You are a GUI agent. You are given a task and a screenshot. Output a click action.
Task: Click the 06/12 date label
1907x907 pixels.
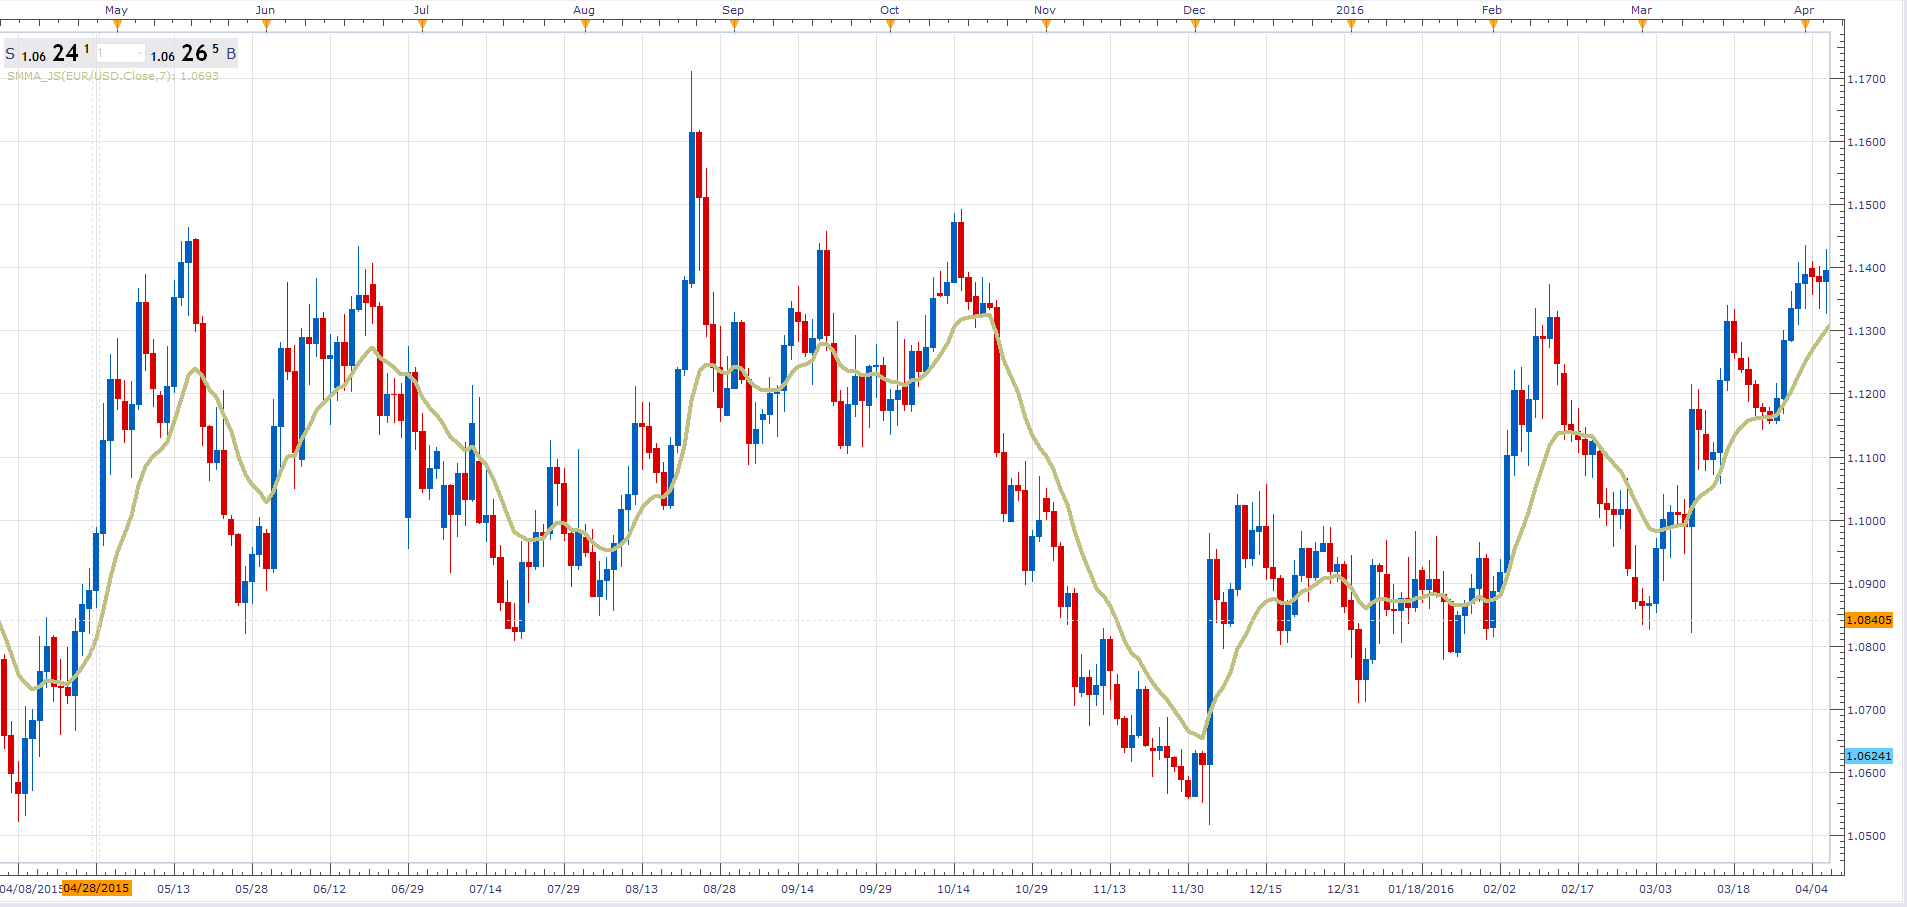click(330, 889)
